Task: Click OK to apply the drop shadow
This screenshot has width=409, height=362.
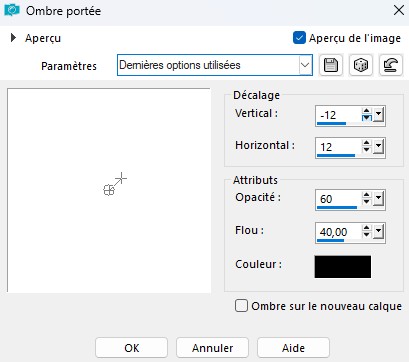Action: 131,348
